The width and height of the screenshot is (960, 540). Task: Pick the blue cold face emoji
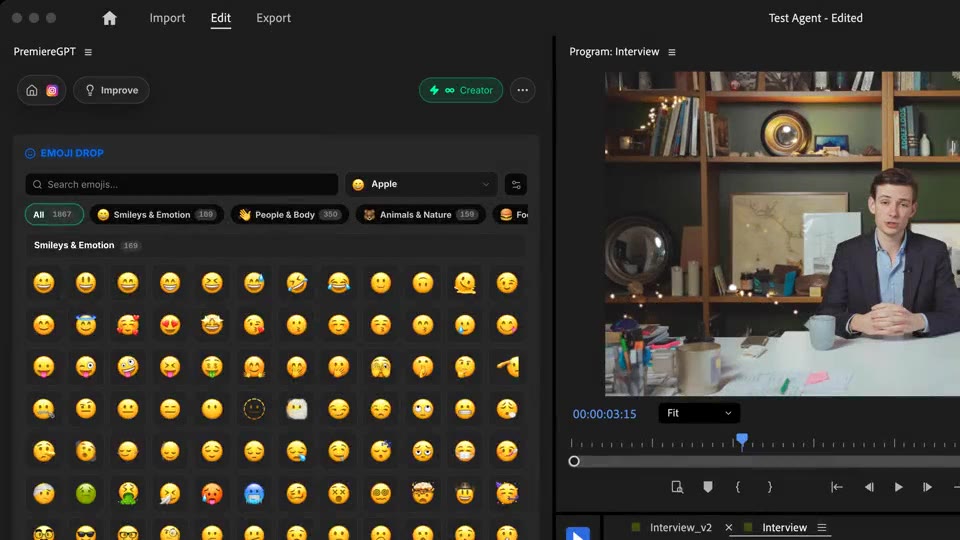(254, 493)
